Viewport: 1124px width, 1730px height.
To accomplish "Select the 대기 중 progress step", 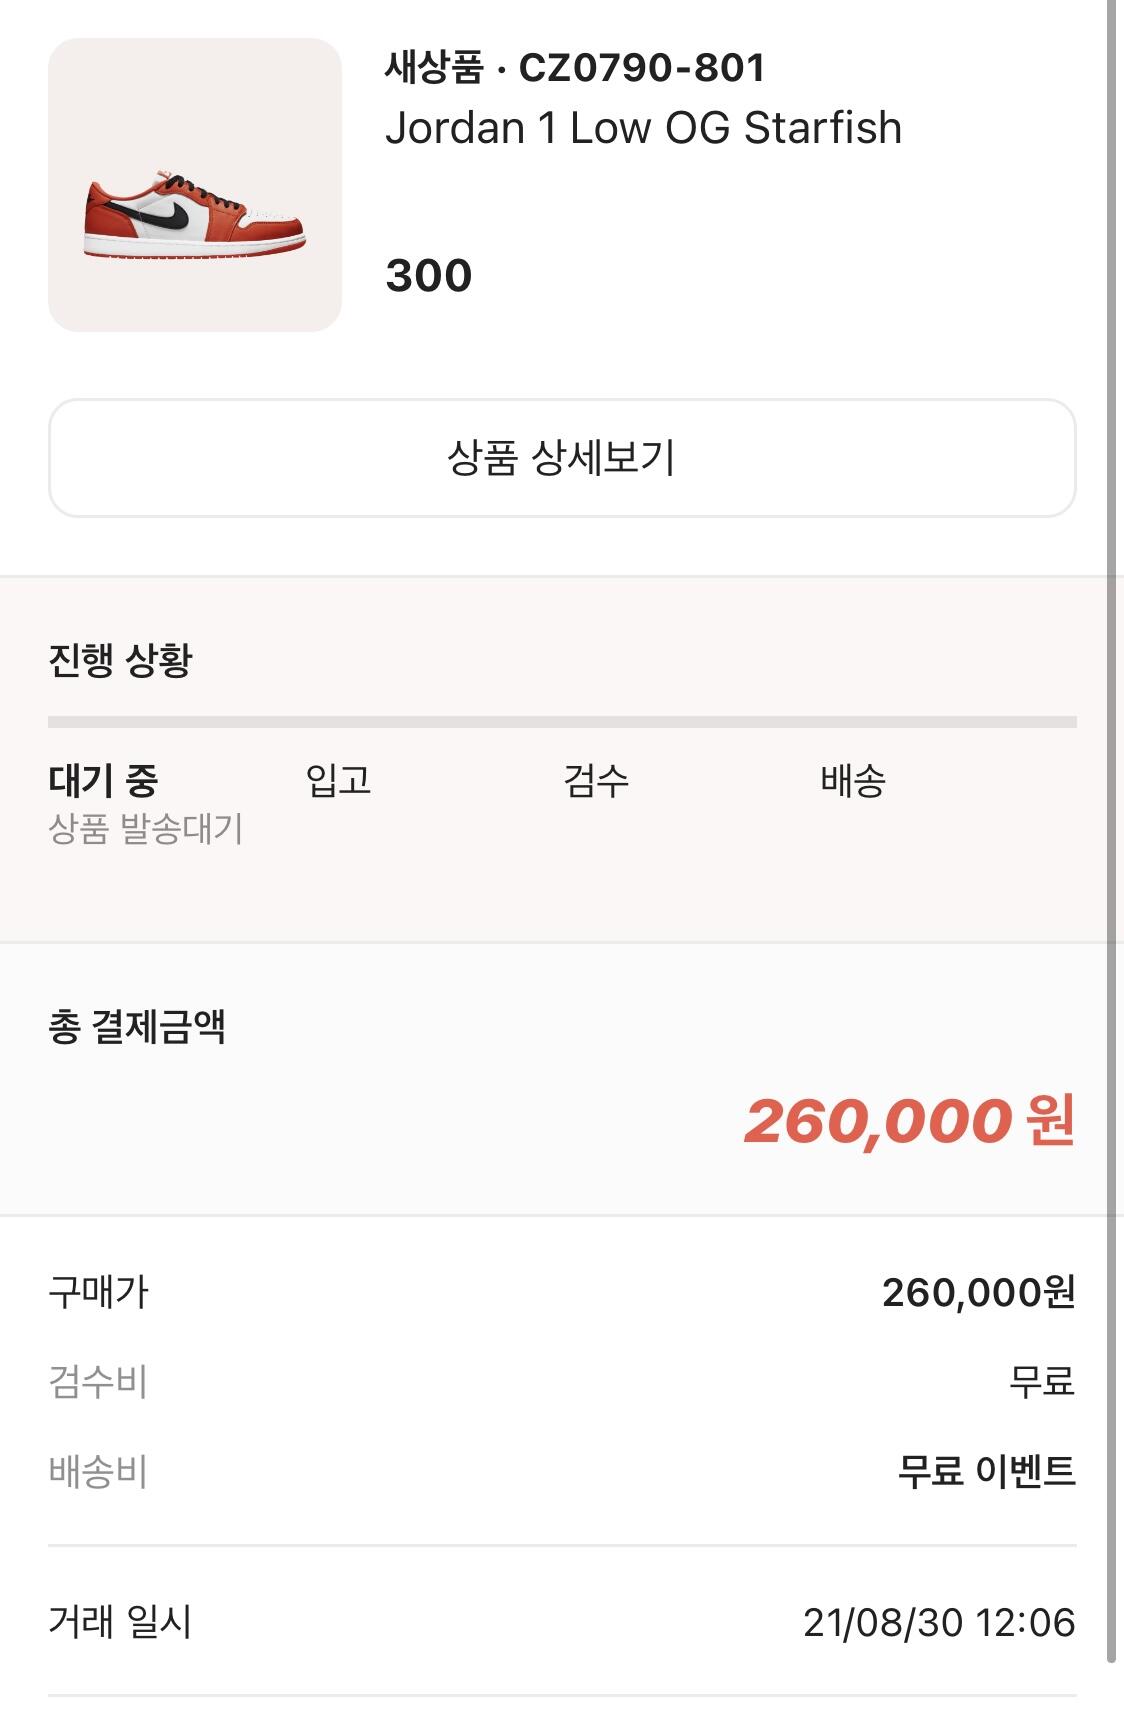I will click(x=103, y=780).
